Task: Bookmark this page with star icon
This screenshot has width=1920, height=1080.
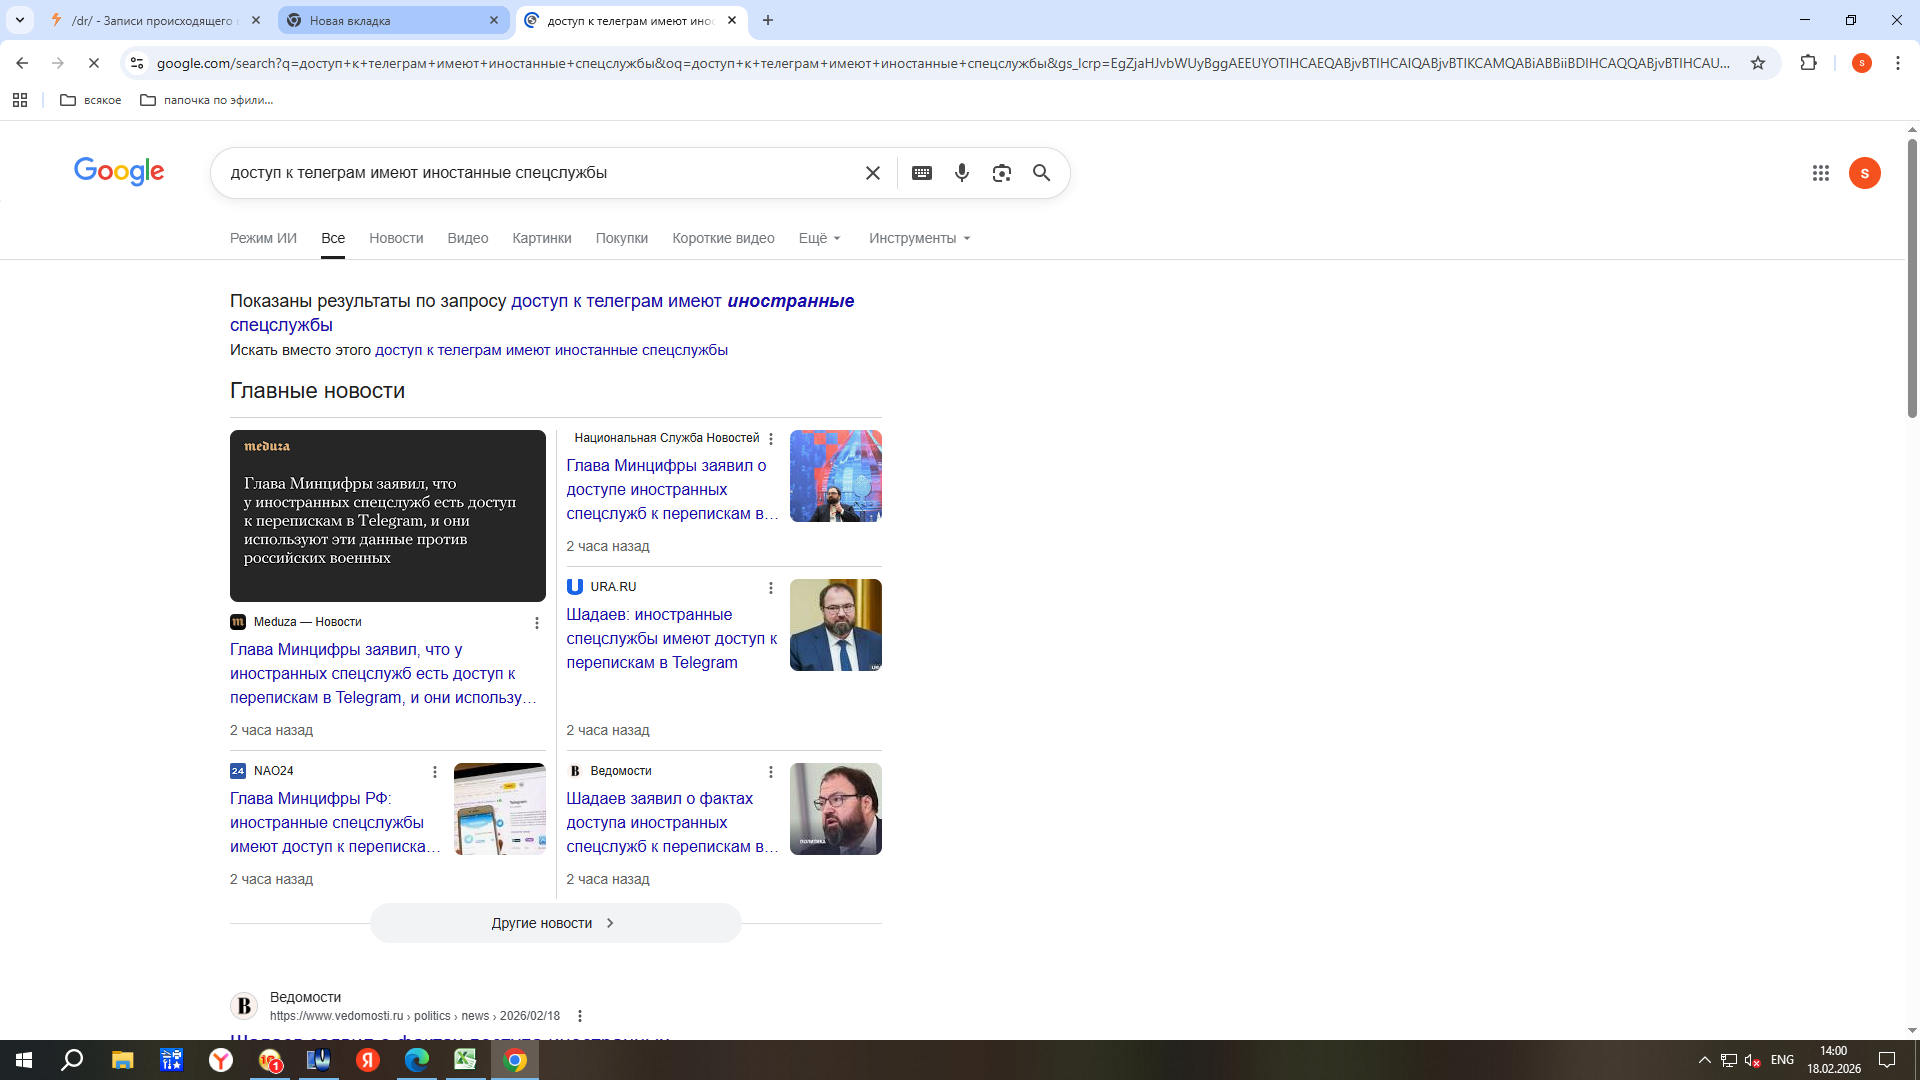Action: 1757,63
